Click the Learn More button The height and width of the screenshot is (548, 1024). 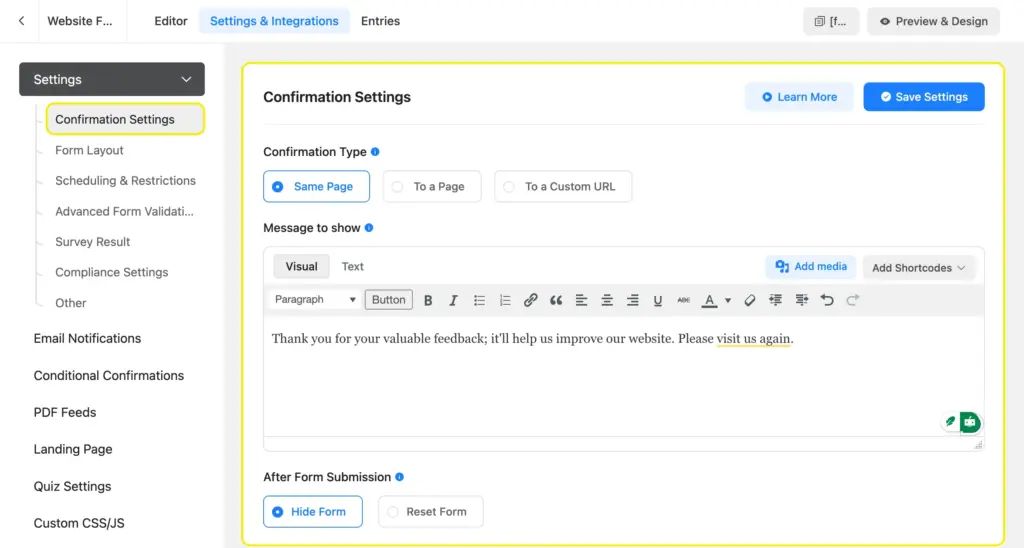pyautogui.click(x=799, y=97)
